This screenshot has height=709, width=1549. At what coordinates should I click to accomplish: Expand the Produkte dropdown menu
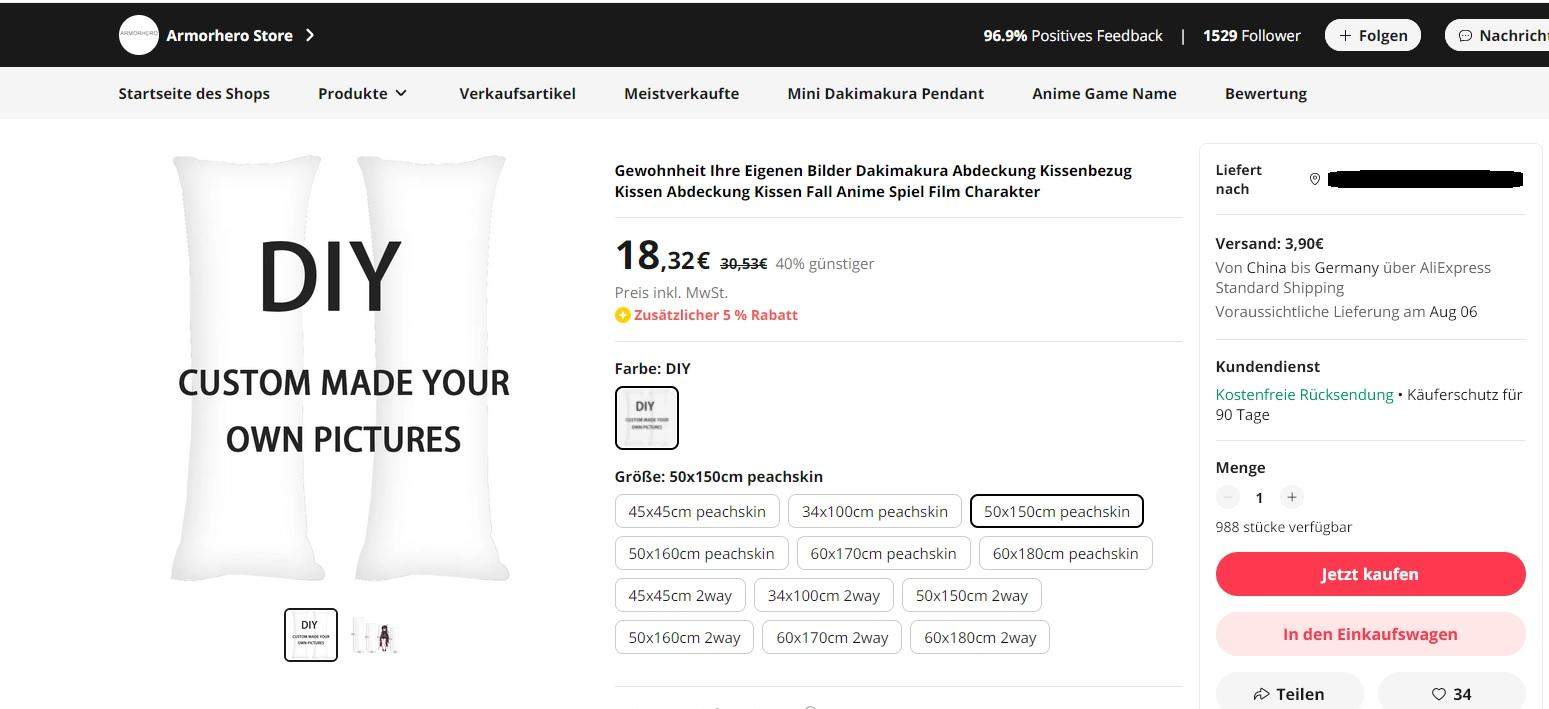pos(362,93)
